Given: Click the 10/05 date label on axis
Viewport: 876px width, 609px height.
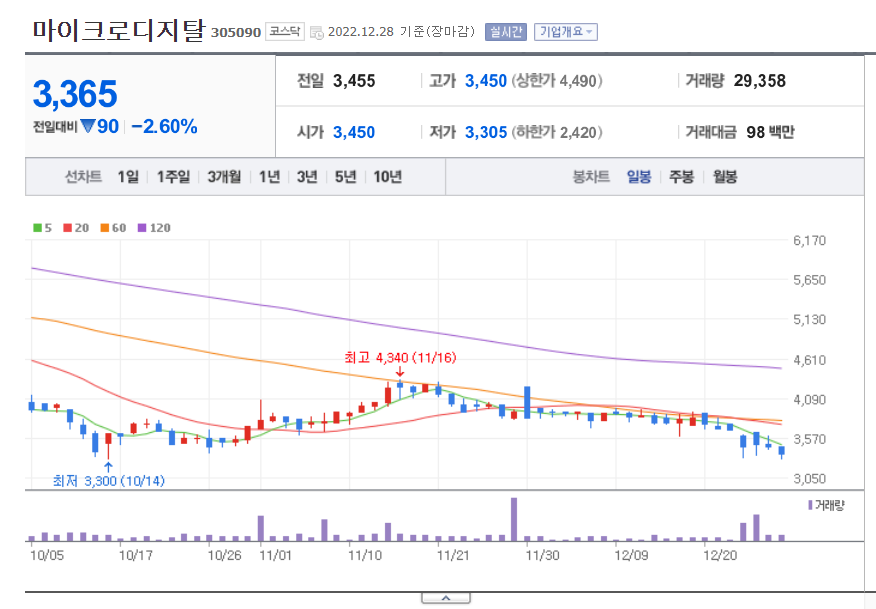Looking at the screenshot, I should point(47,555).
